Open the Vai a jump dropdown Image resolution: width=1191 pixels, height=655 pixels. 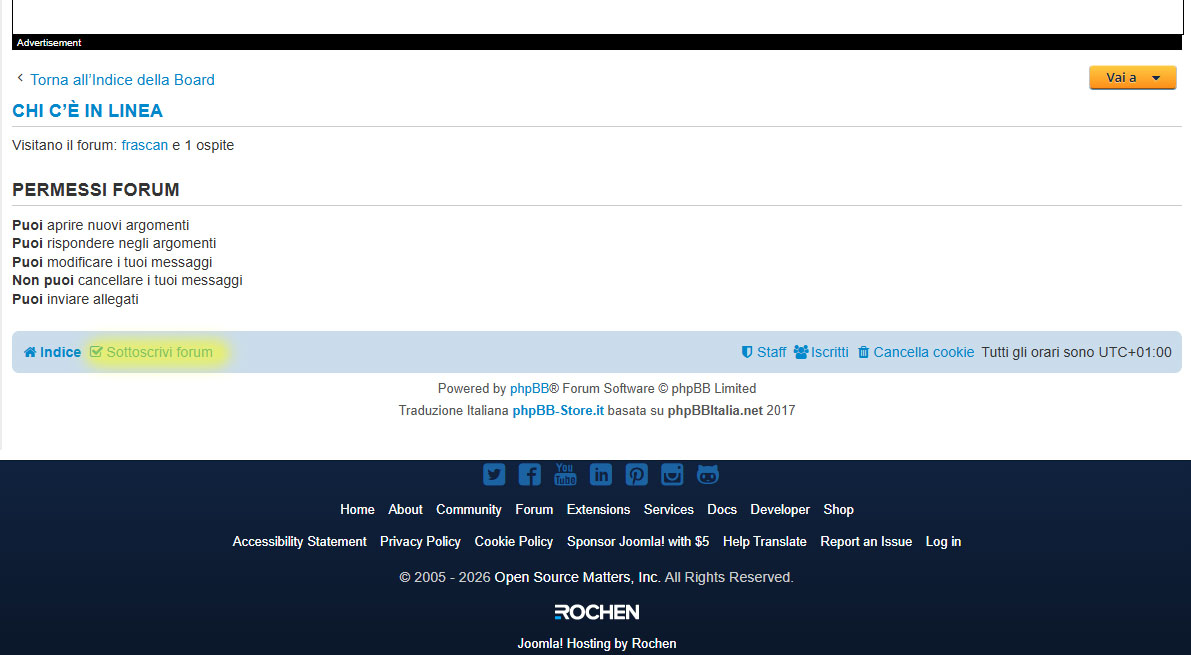click(x=1133, y=78)
